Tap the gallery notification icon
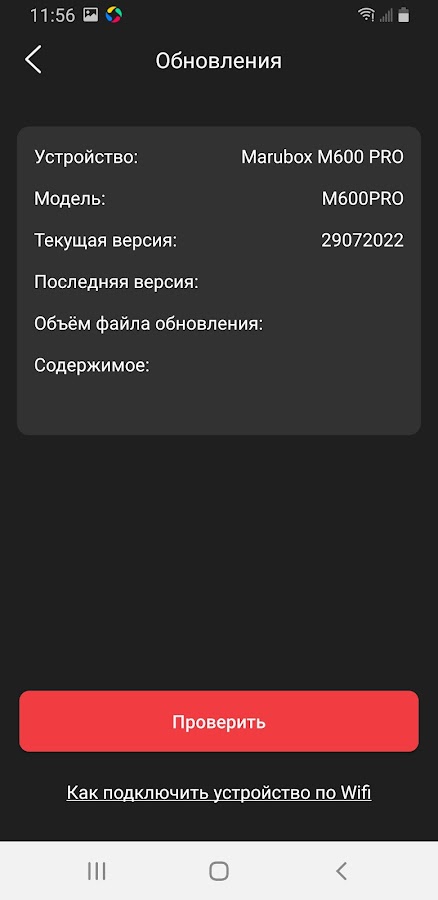The width and height of the screenshot is (438, 900). [x=90, y=15]
